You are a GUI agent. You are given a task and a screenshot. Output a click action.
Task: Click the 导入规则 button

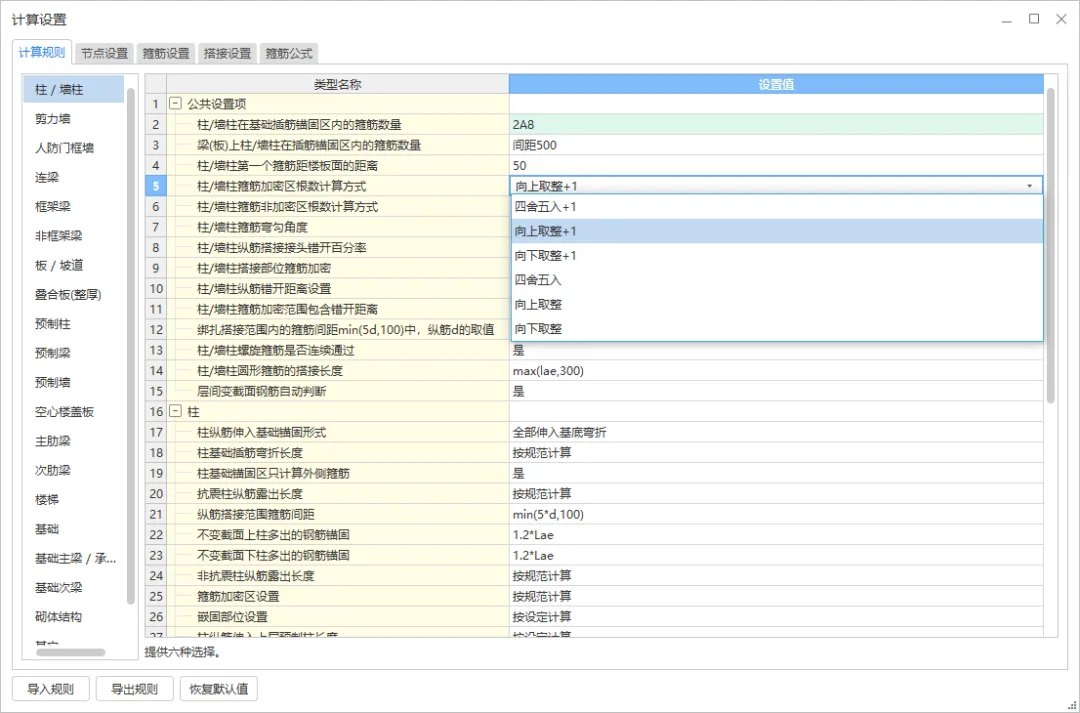point(50,689)
